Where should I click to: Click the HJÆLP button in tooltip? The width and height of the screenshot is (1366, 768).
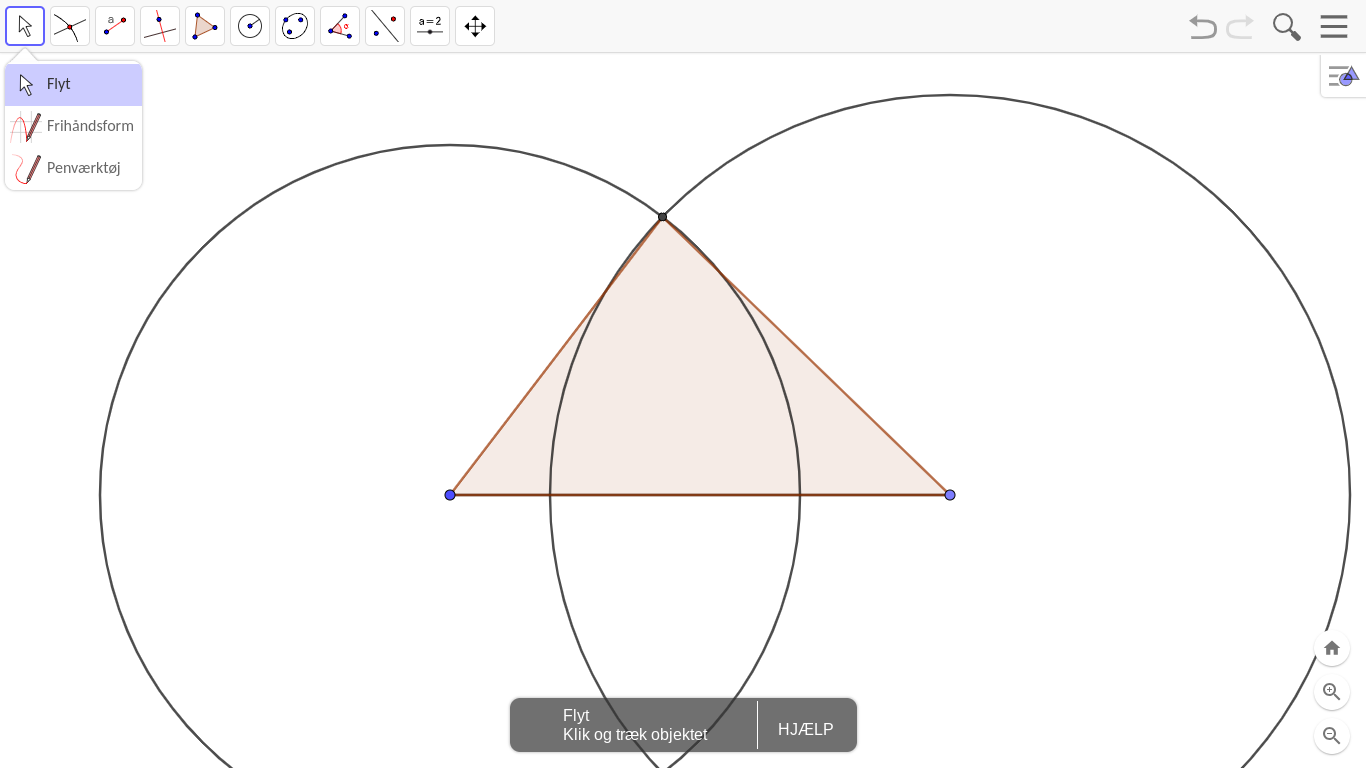(x=806, y=730)
